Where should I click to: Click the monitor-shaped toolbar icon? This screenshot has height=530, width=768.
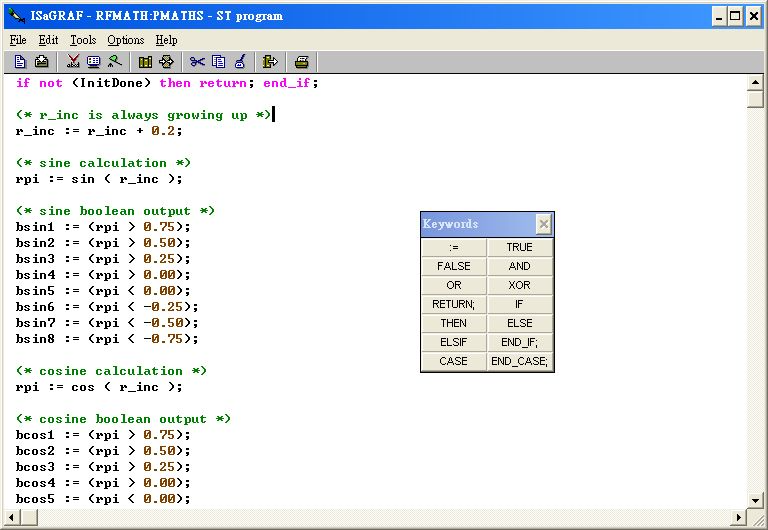(94, 62)
